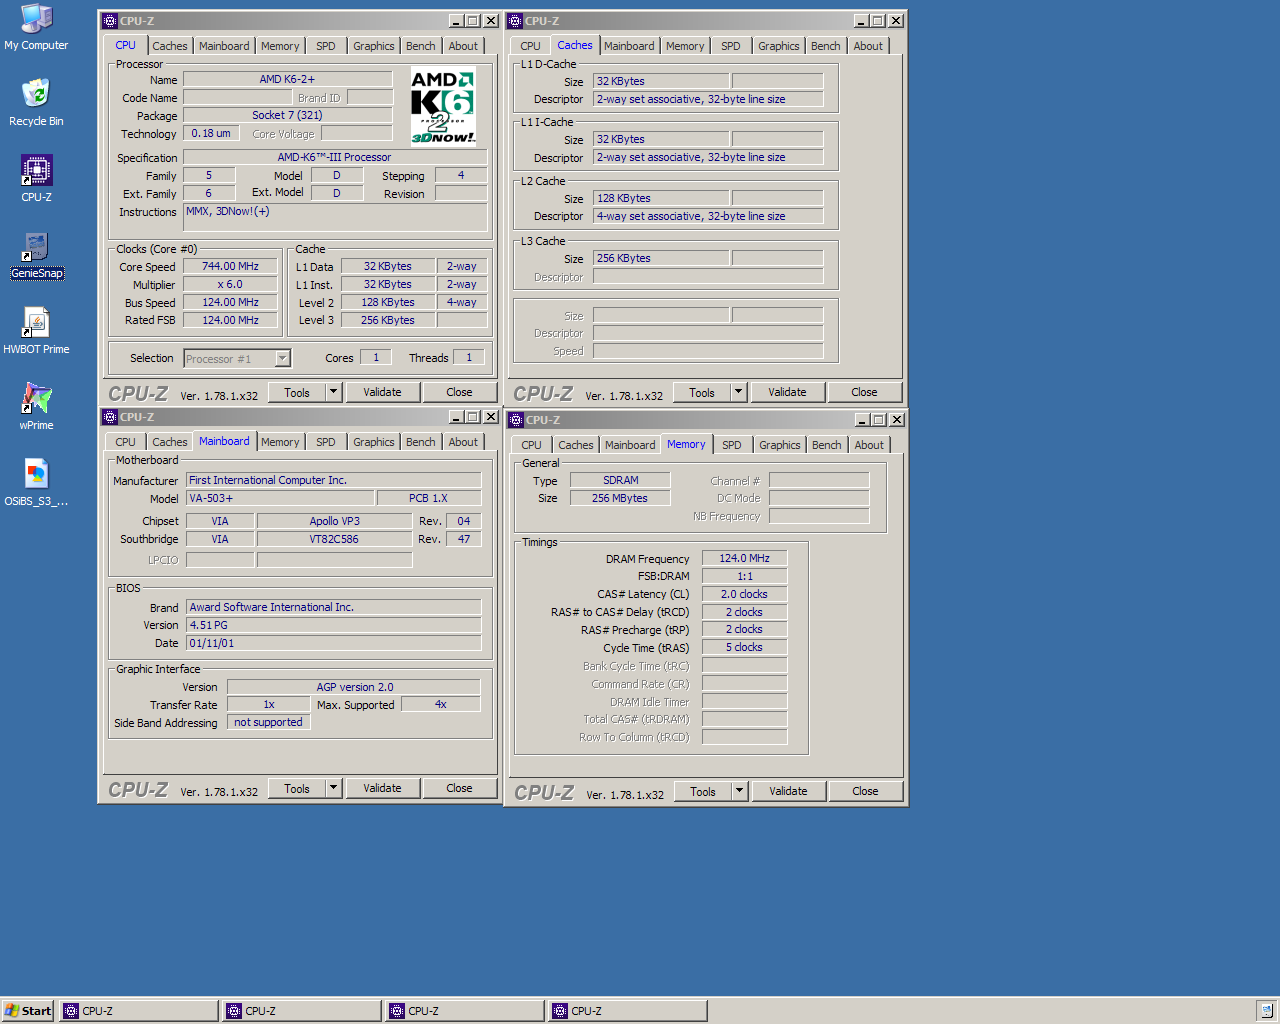
Task: Click L3 Cache size field 256 KBytes
Action: tap(661, 258)
